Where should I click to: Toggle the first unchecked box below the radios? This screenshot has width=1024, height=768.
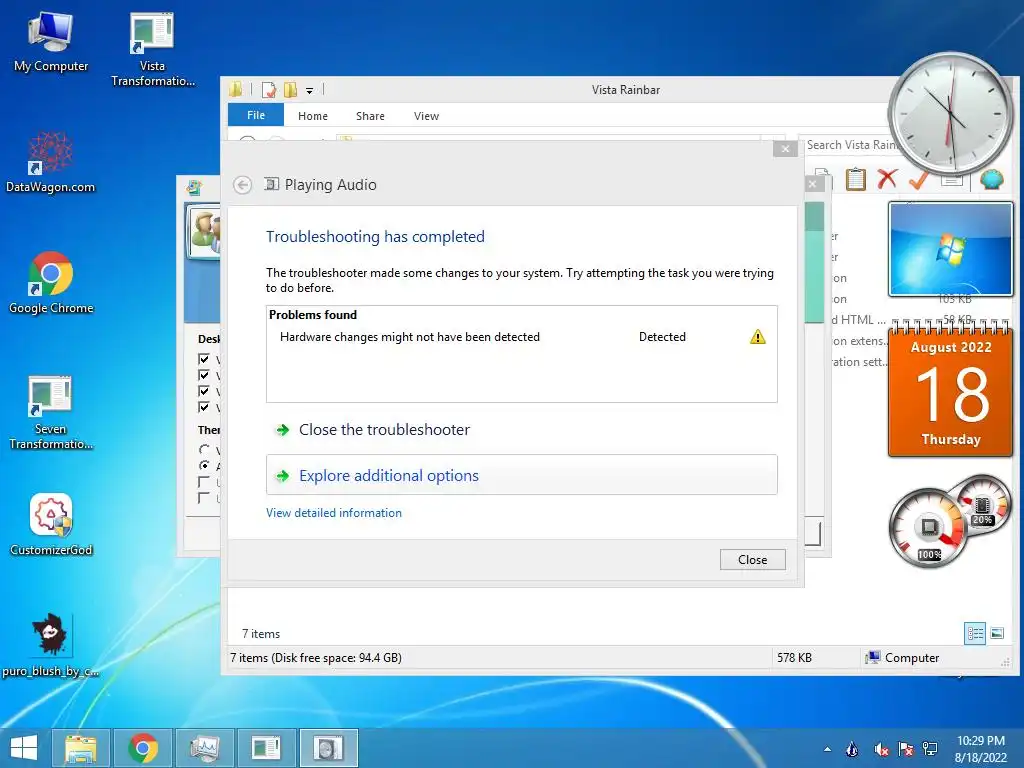(204, 482)
